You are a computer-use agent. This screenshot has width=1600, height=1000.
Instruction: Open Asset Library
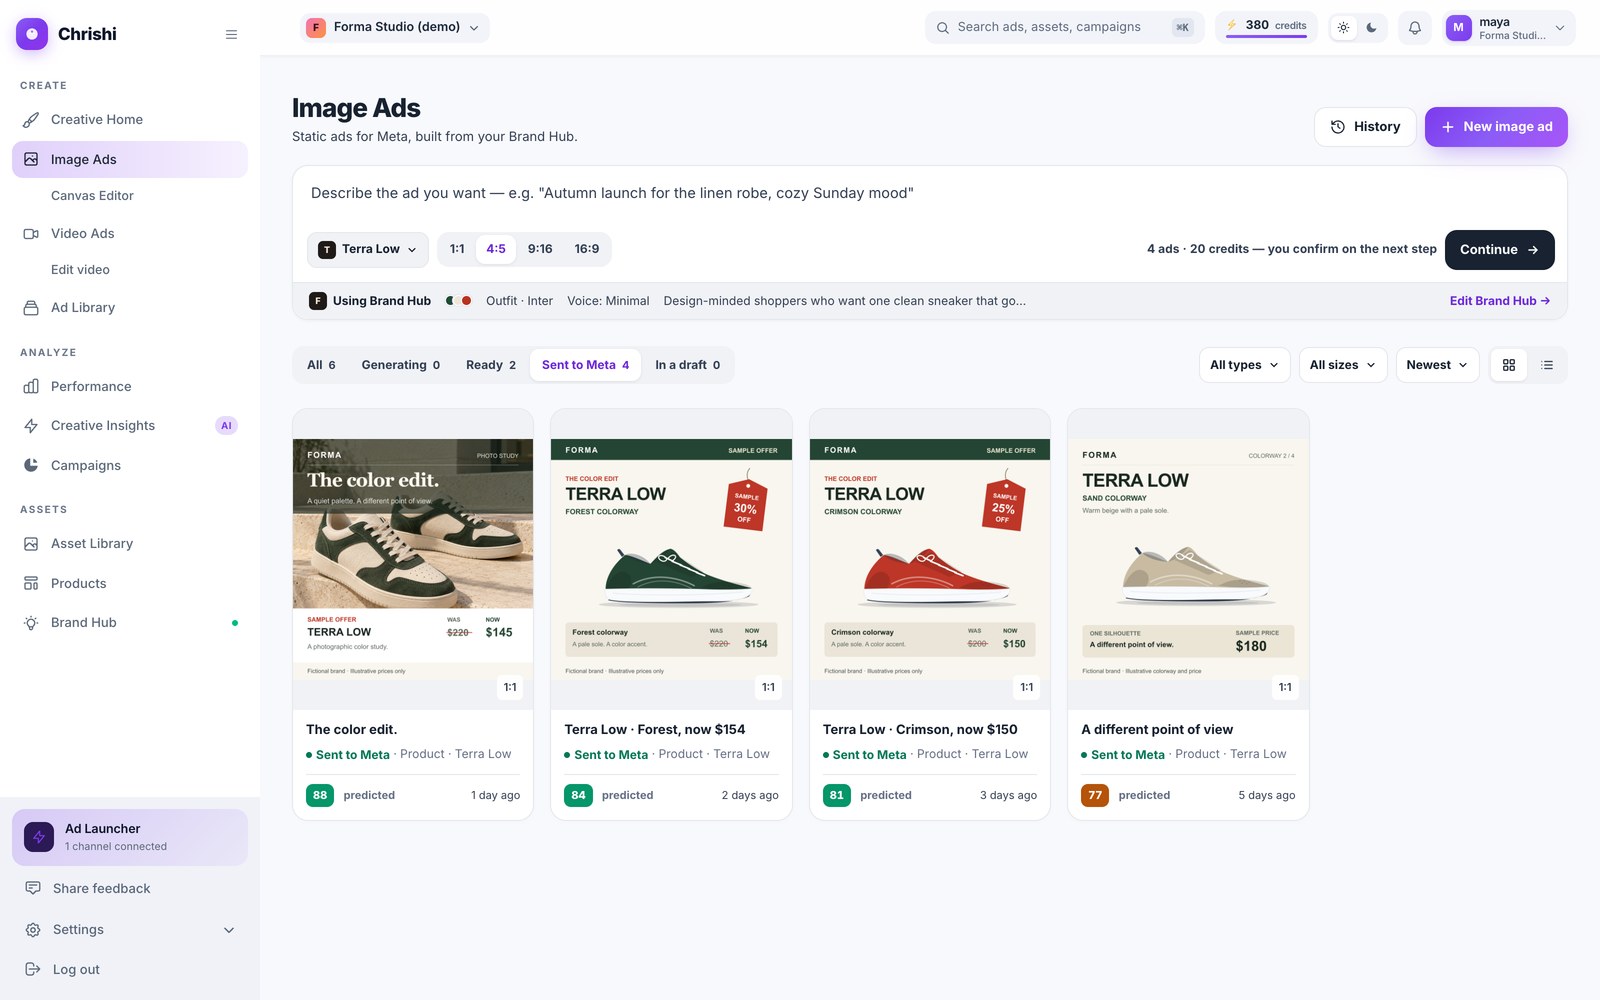tap(130, 544)
